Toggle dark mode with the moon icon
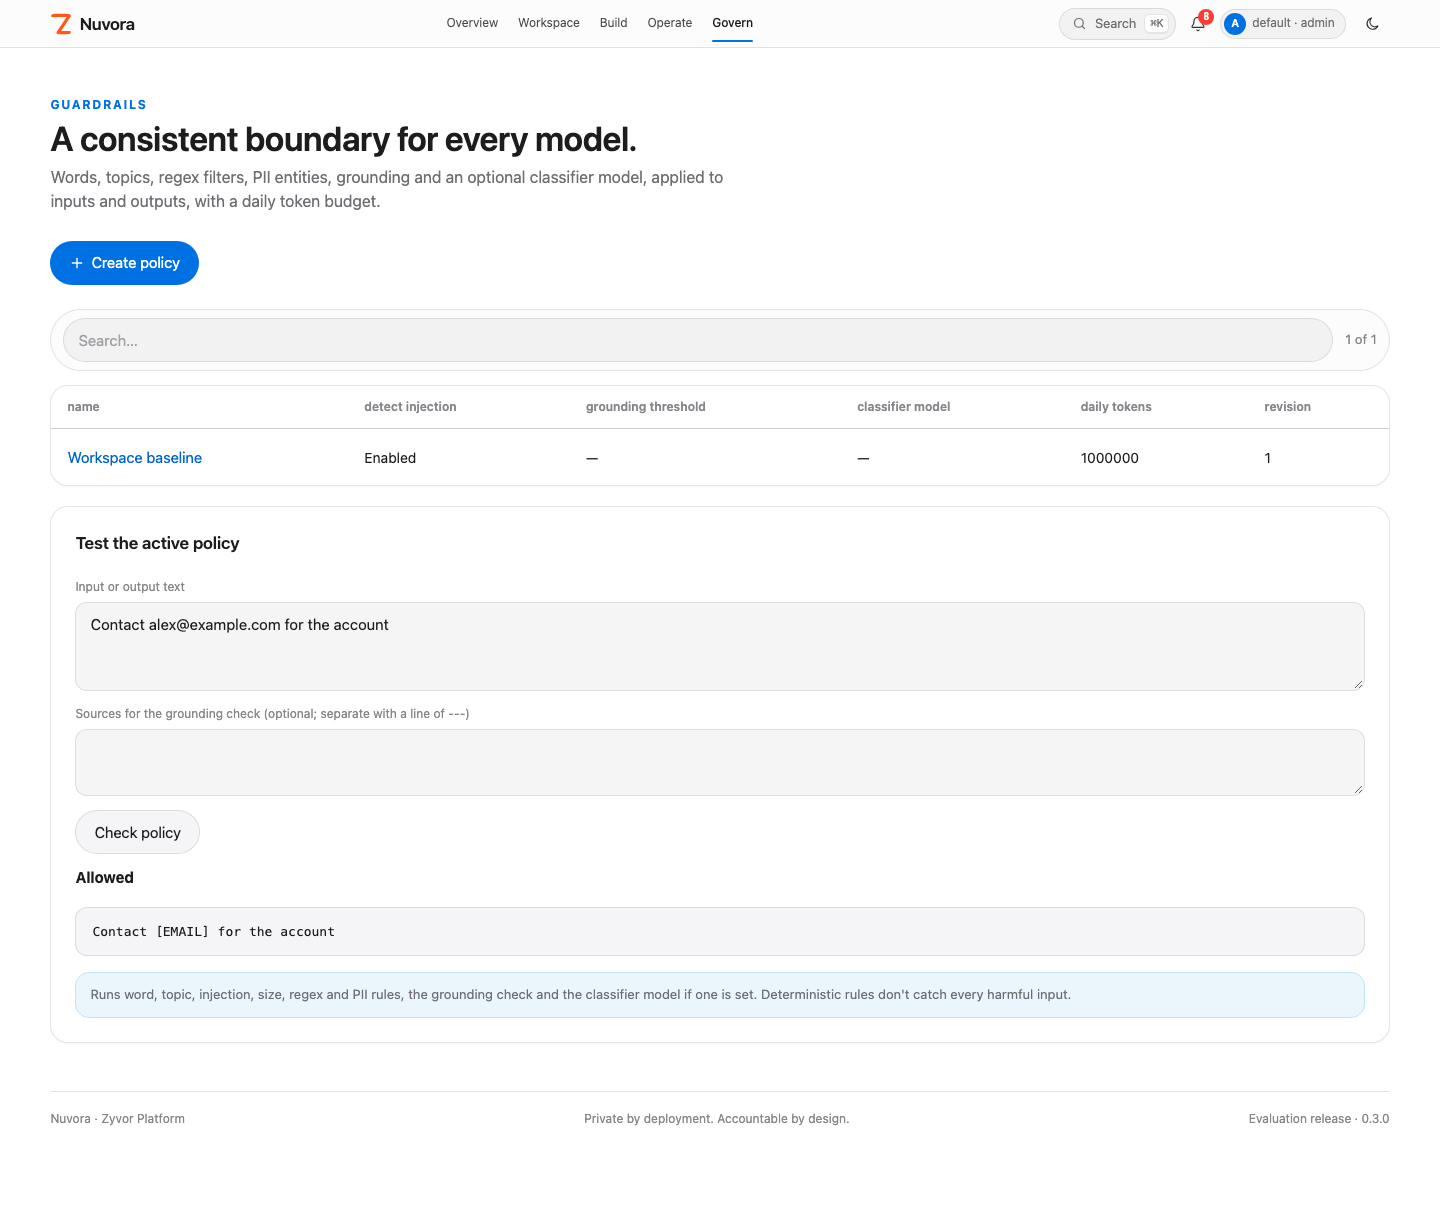1440x1224 pixels. (x=1372, y=24)
